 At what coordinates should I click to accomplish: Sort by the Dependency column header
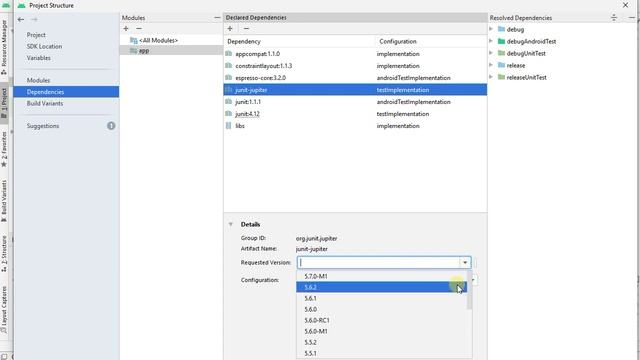[299, 41]
